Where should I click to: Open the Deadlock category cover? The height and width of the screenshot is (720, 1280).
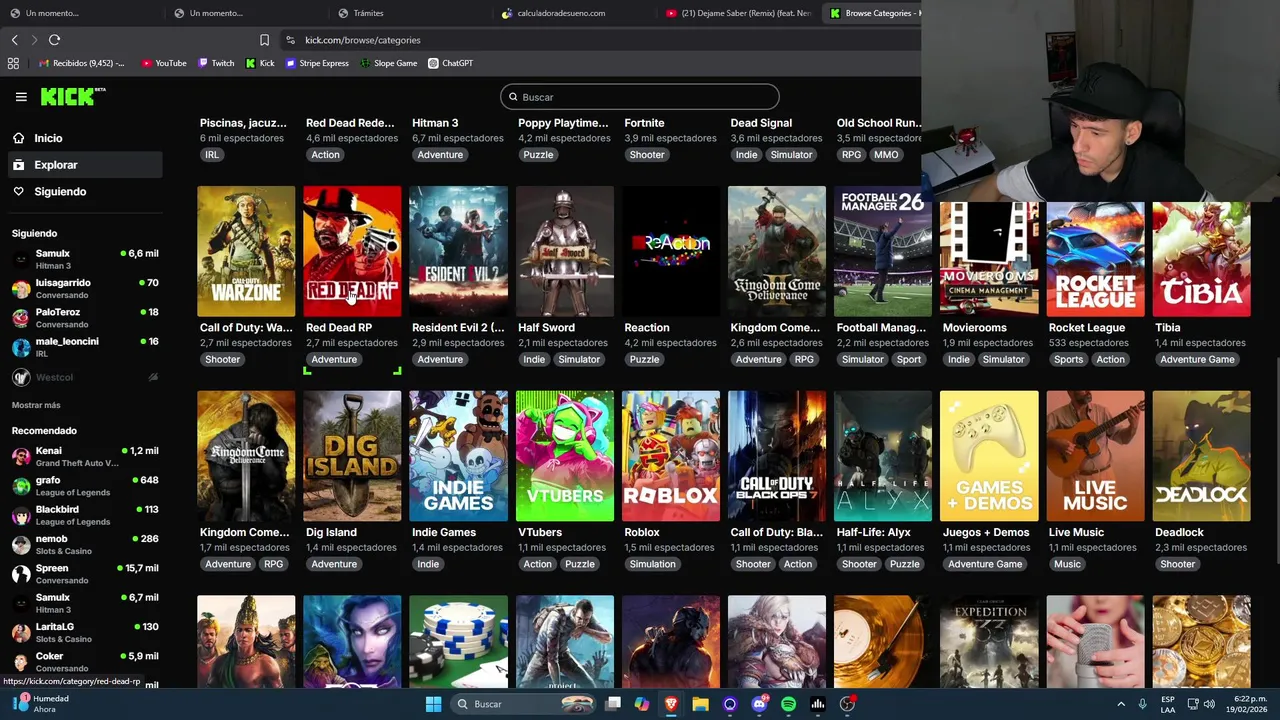click(1201, 456)
